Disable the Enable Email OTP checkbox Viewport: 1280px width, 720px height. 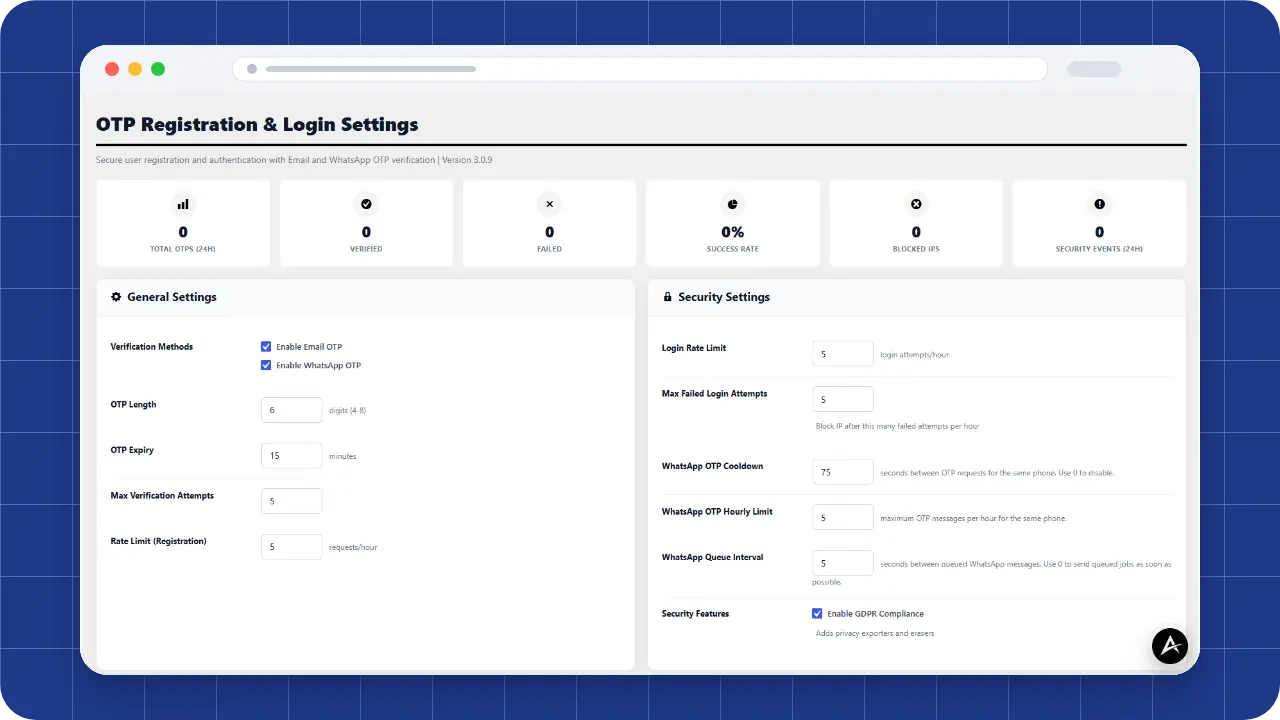(266, 347)
